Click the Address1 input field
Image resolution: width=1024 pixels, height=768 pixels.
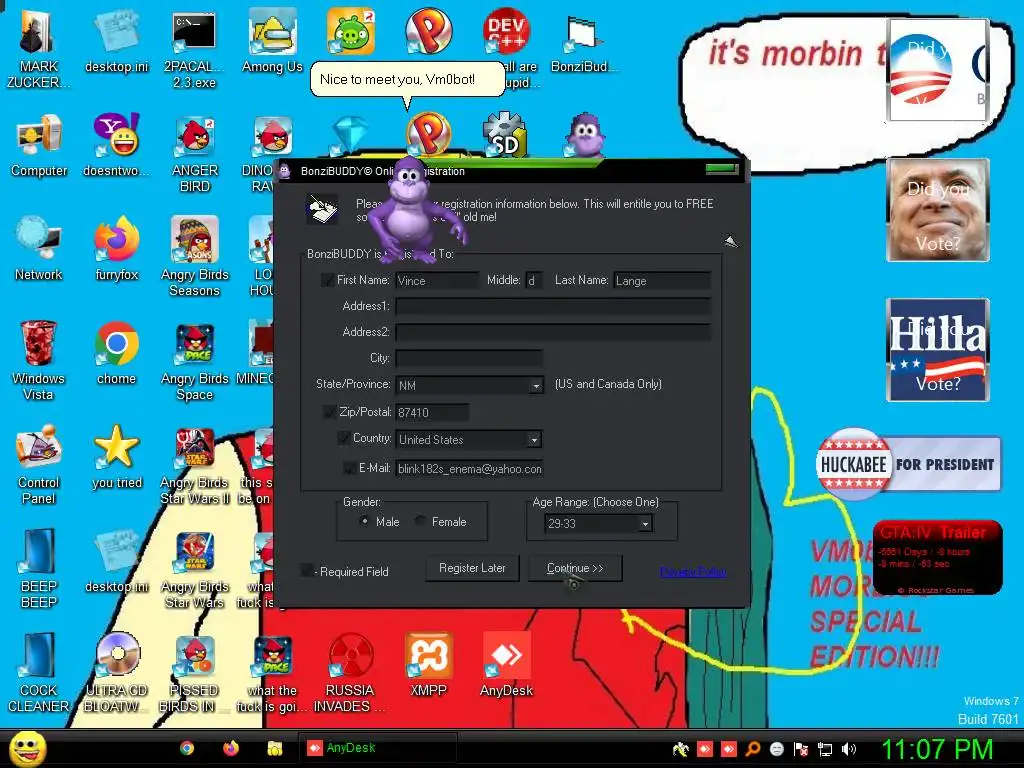[x=553, y=306]
